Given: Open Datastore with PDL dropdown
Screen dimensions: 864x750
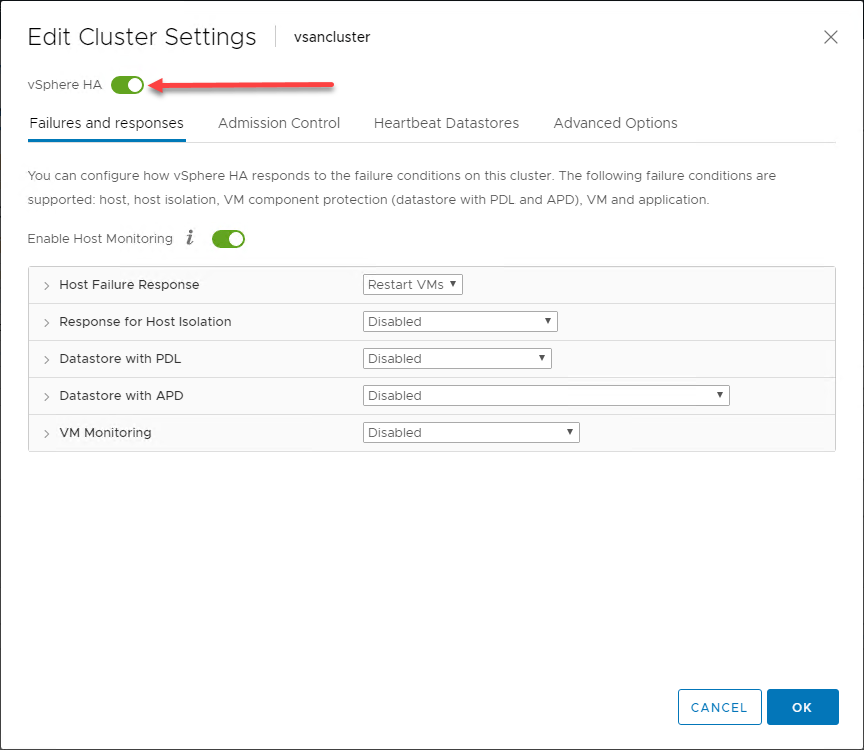Looking at the screenshot, I should 457,358.
